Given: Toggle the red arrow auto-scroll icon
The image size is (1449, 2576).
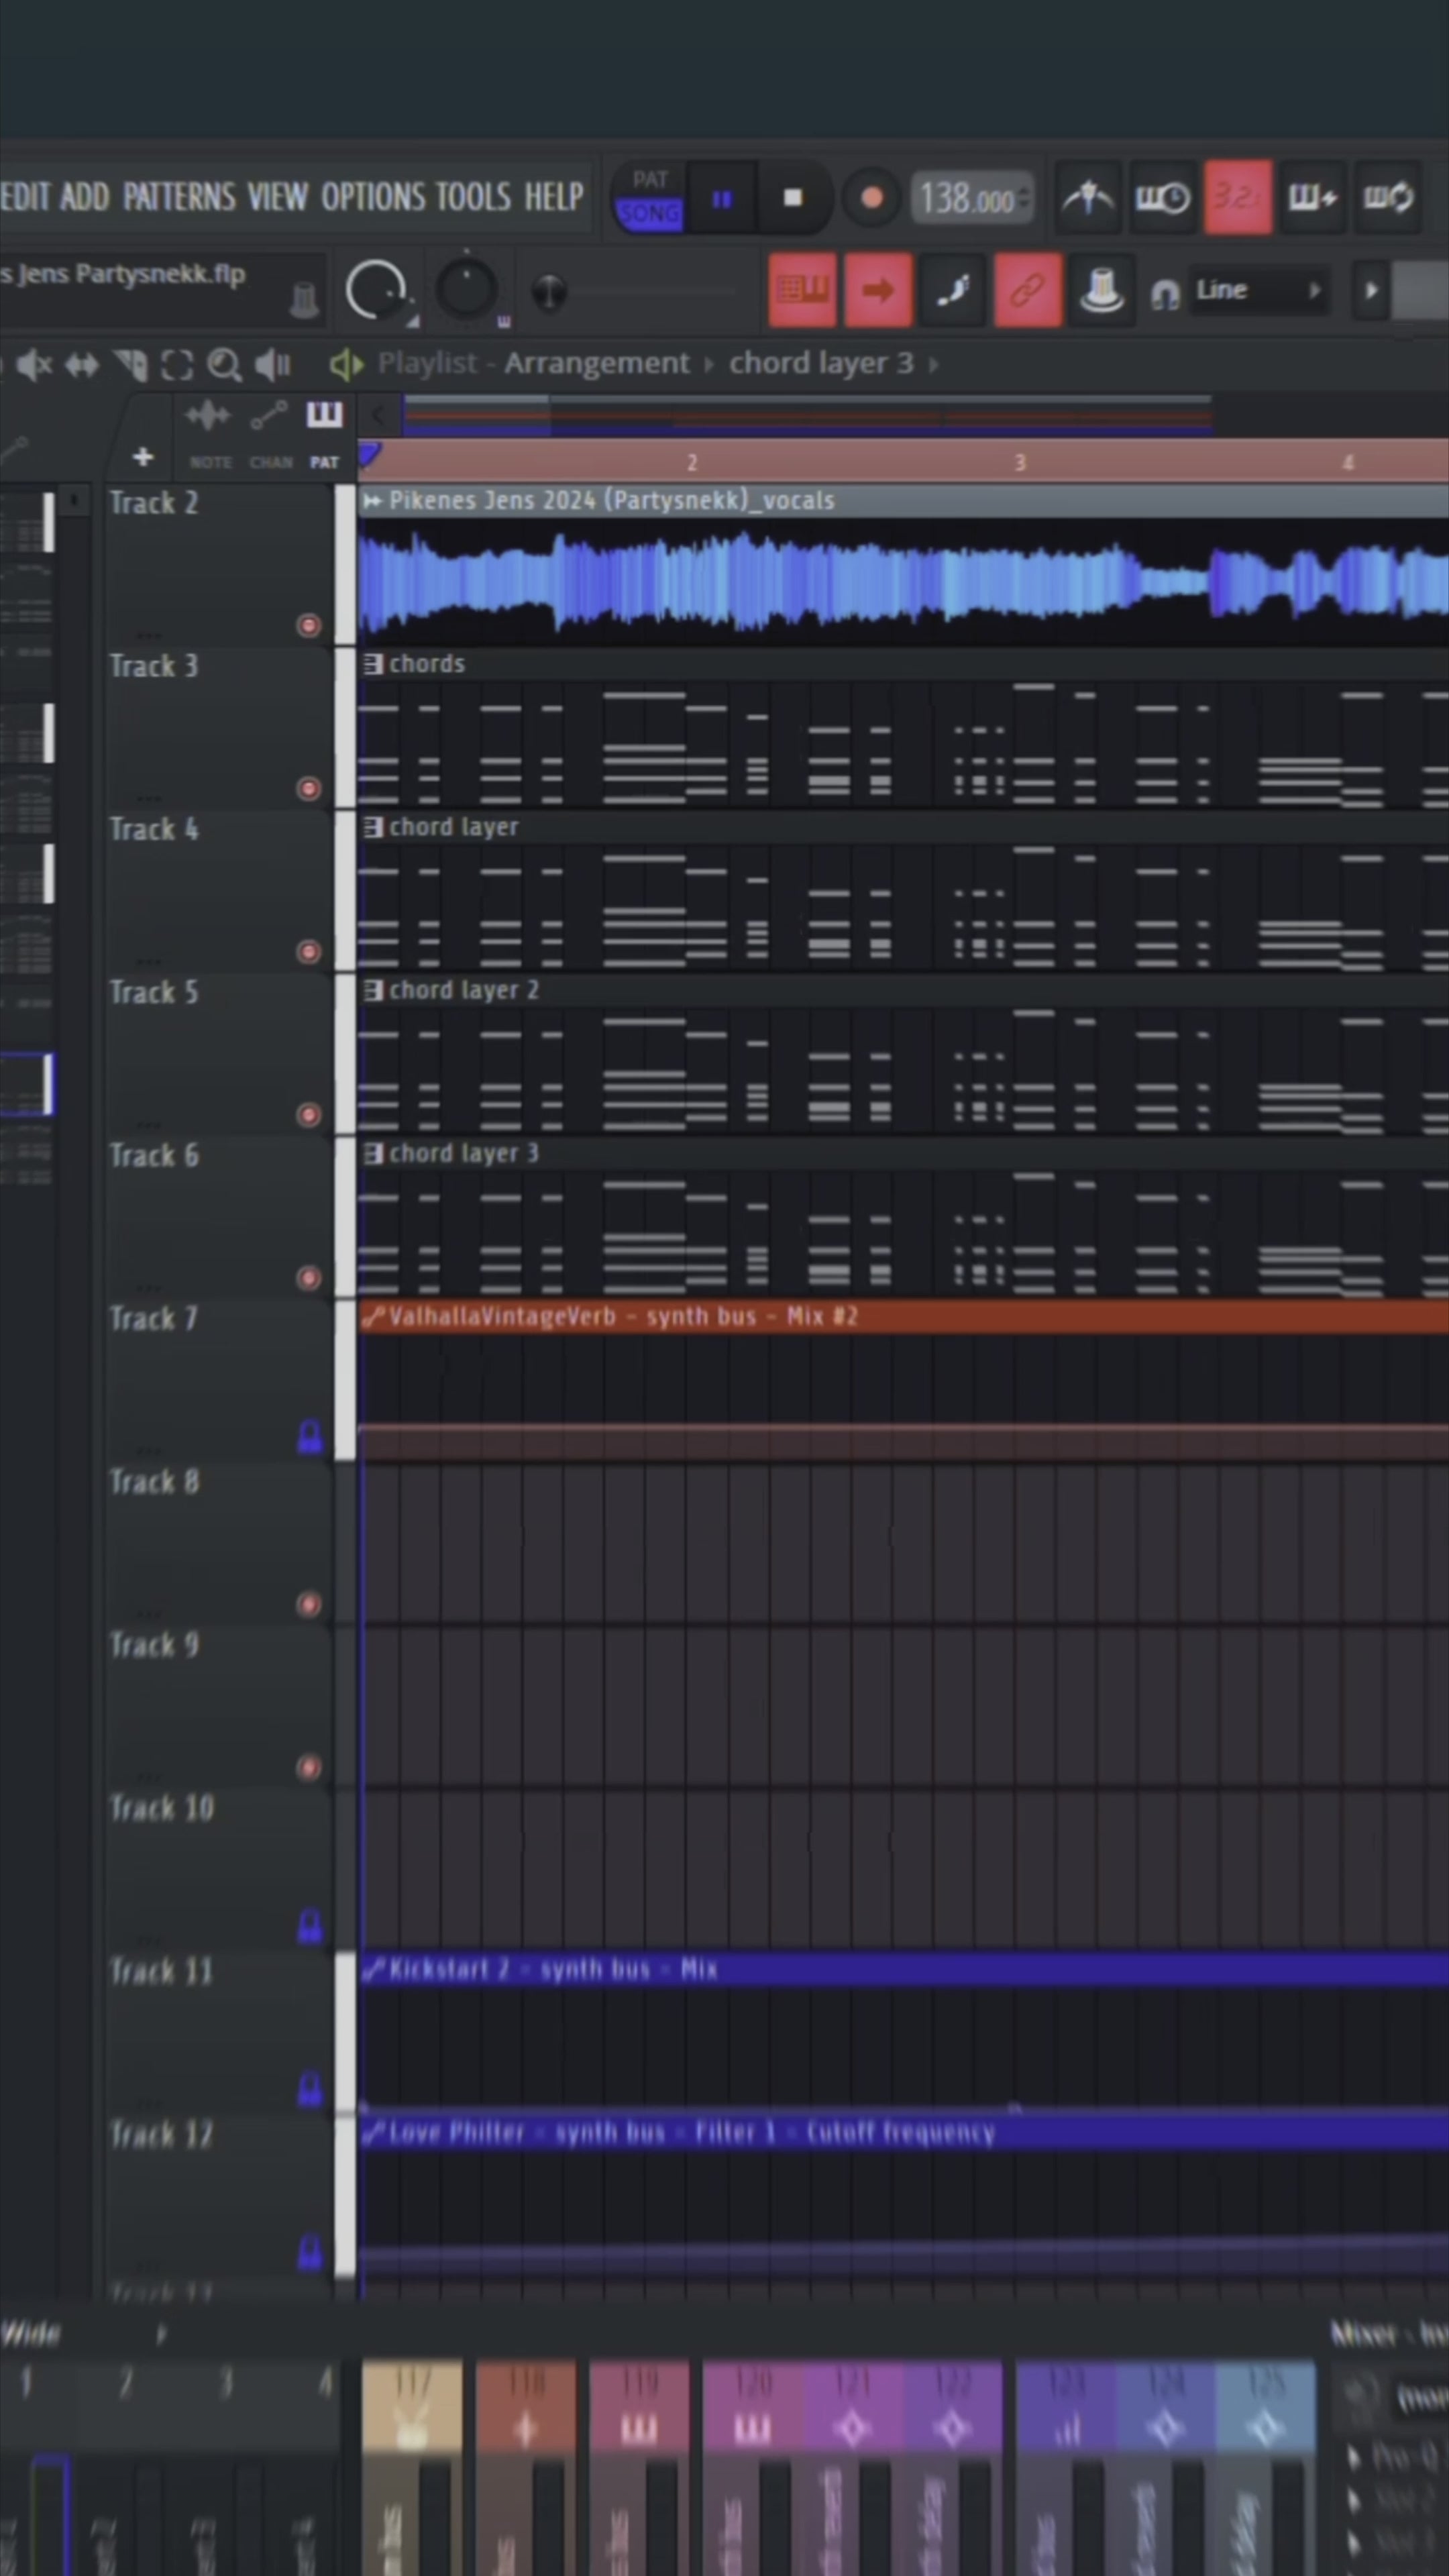Looking at the screenshot, I should (x=877, y=290).
